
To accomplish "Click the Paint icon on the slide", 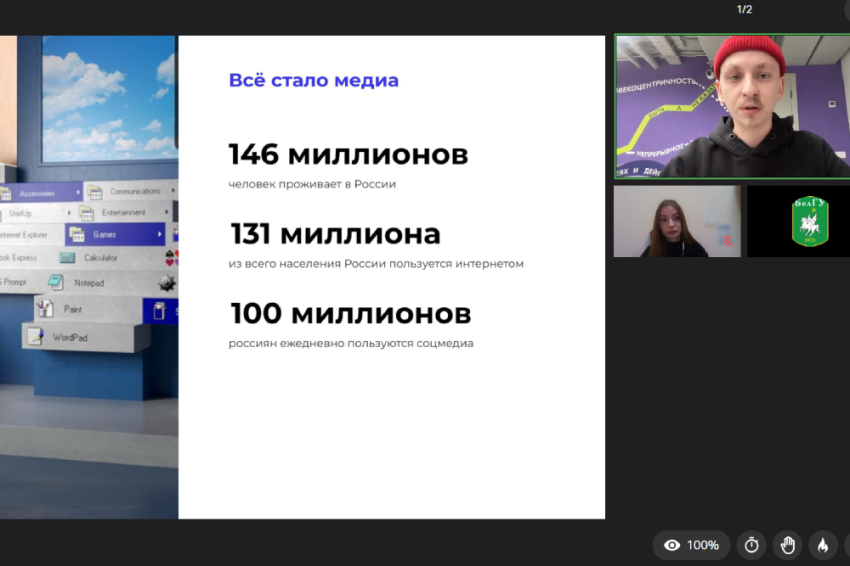I will (46, 309).
